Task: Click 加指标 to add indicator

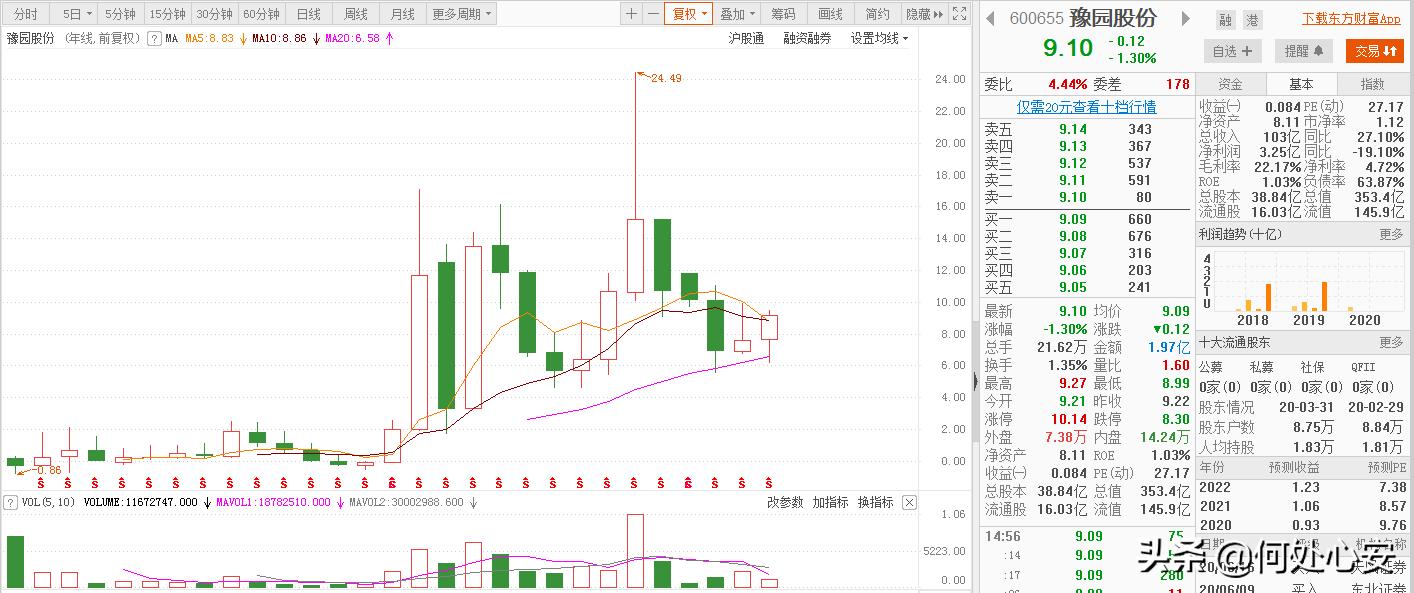Action: [x=830, y=502]
